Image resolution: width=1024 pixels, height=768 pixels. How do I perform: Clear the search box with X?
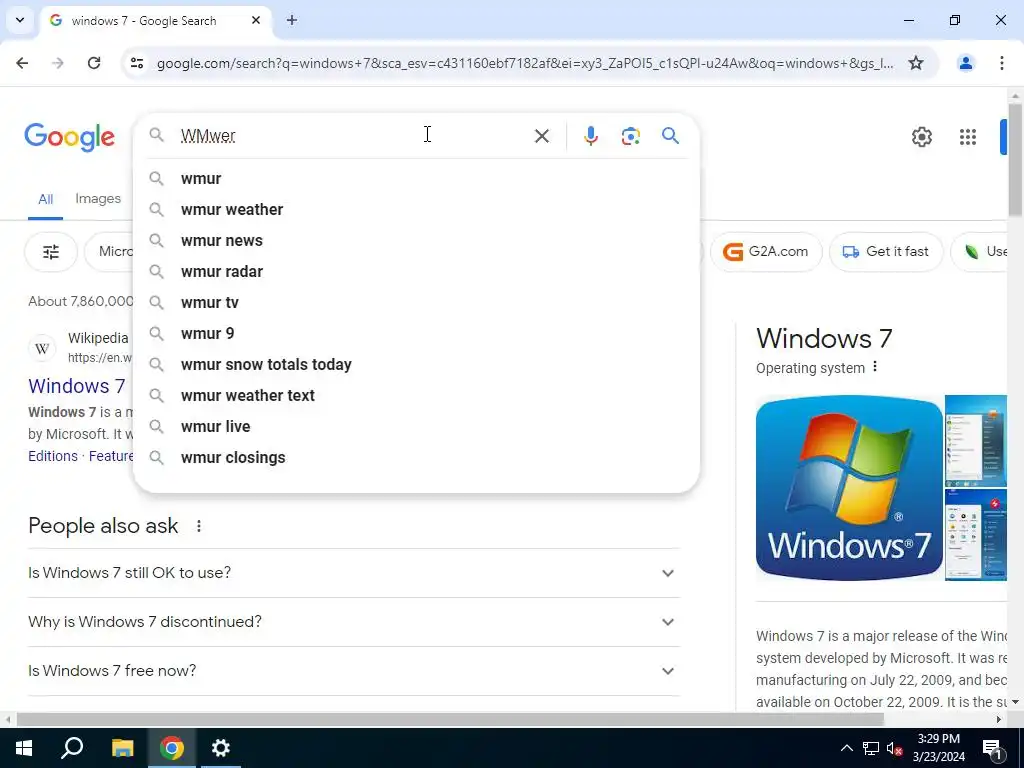[x=541, y=136]
